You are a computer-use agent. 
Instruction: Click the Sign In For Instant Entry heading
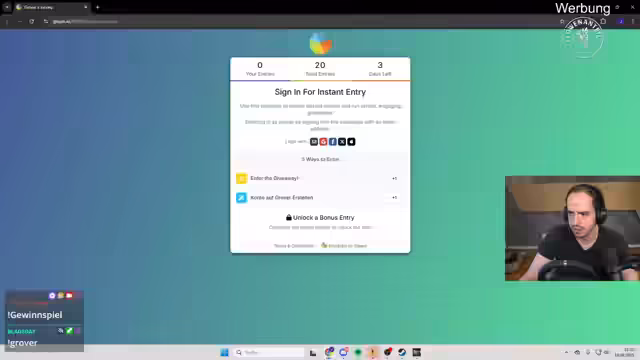(x=320, y=92)
